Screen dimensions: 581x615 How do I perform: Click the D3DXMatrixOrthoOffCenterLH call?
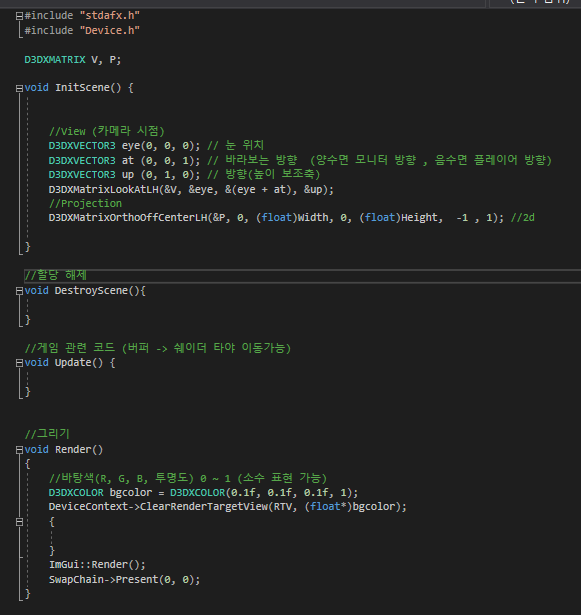pos(276,218)
